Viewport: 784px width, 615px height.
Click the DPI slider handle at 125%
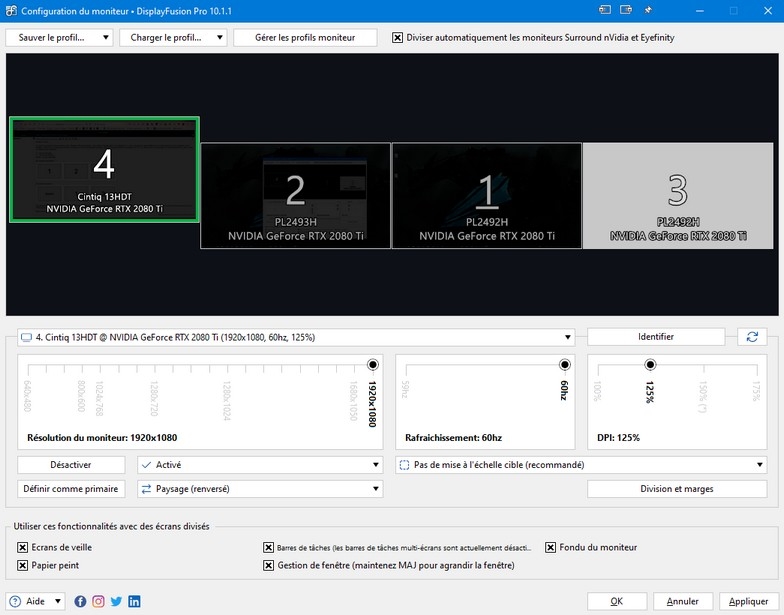650,364
